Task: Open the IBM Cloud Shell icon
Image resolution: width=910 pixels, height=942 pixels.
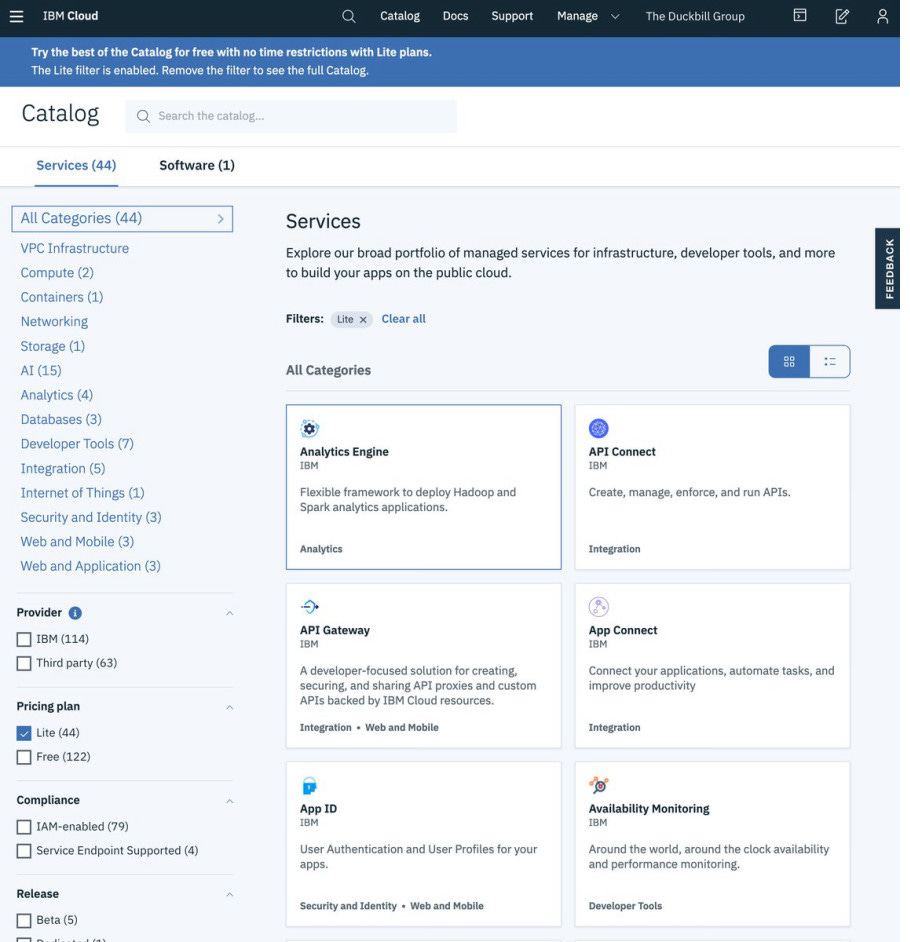Action: pyautogui.click(x=799, y=16)
